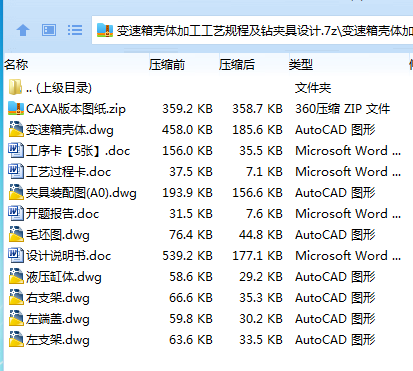The width and height of the screenshot is (413, 371).
Task: Click the 66.6 KB size of 右支架.dwg
Action: click(x=191, y=298)
